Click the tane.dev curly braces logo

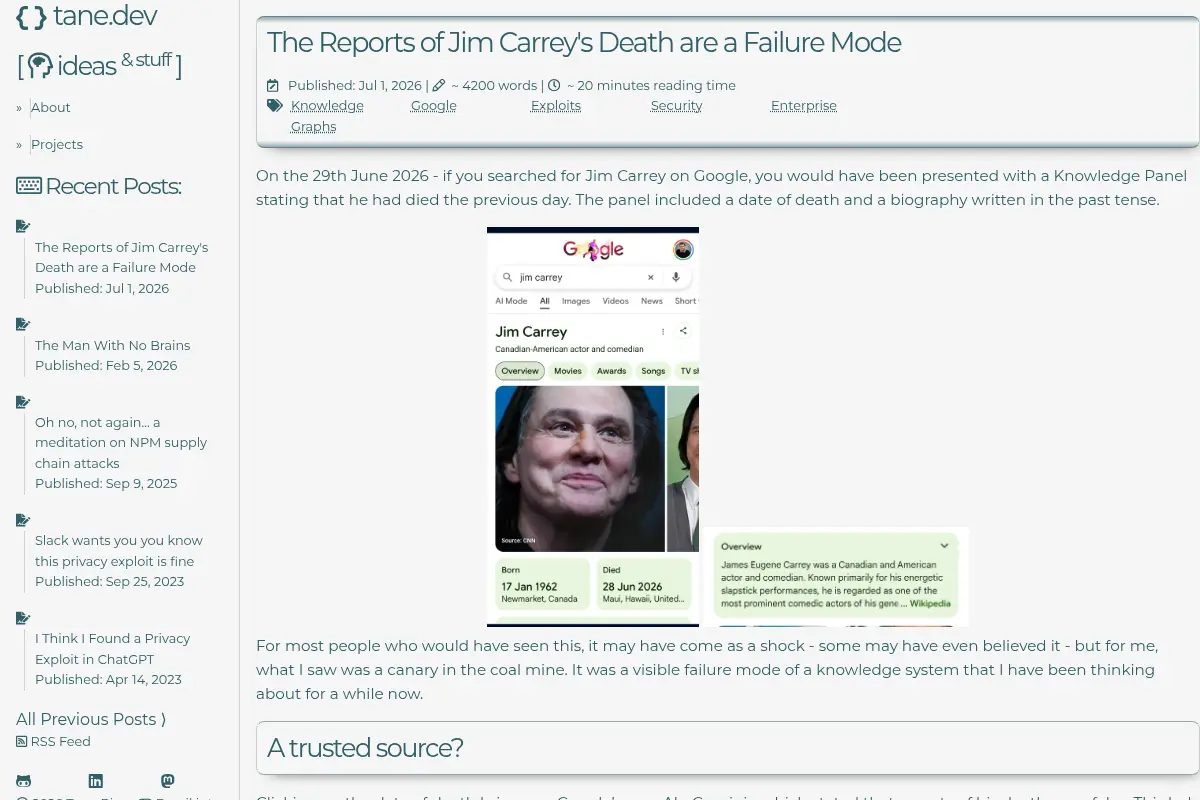[31, 17]
